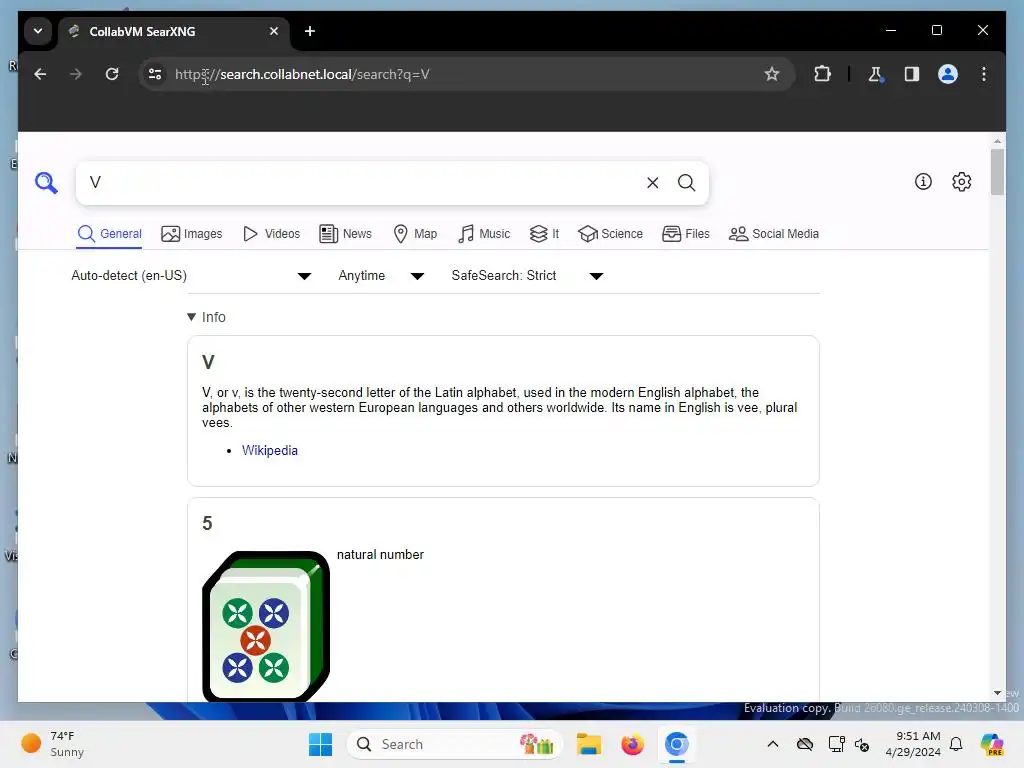Reload the current page
This screenshot has width=1024, height=768.
point(112,74)
